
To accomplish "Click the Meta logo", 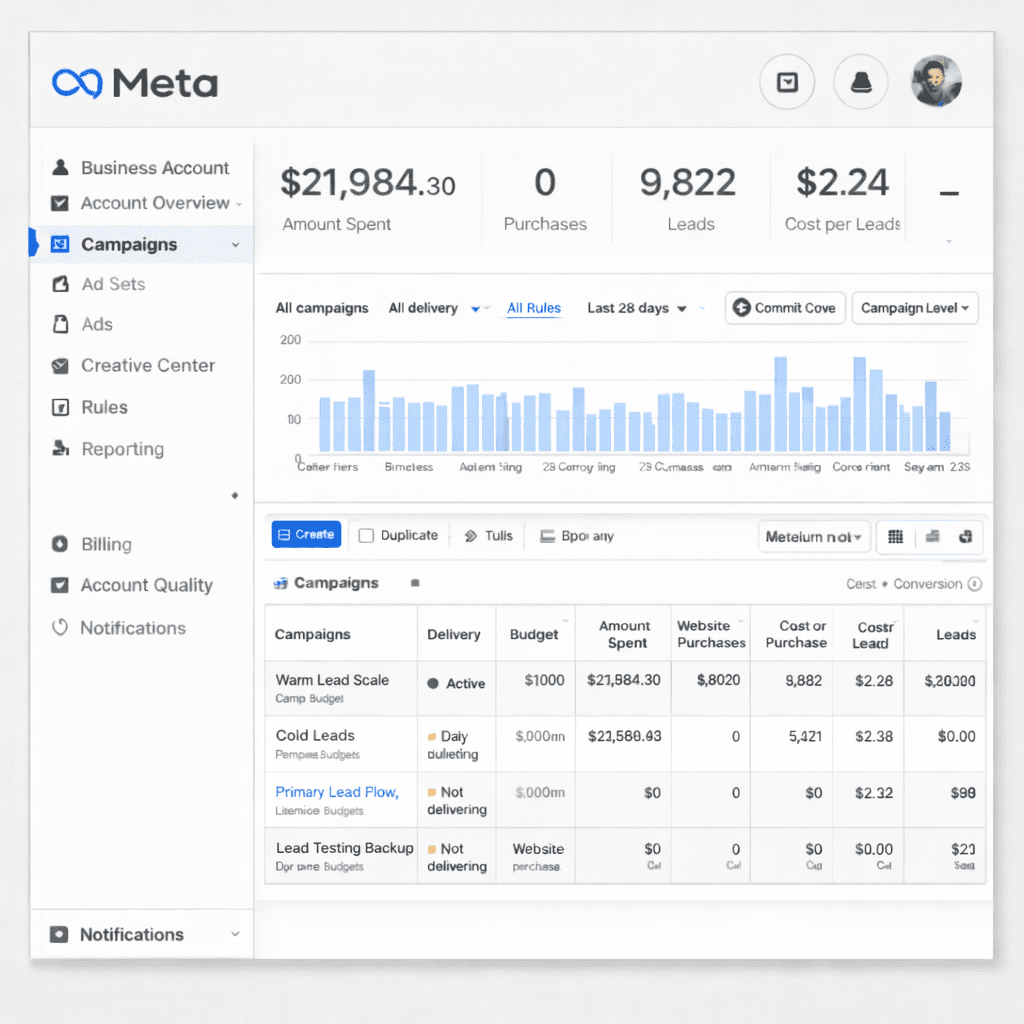I will click(135, 83).
